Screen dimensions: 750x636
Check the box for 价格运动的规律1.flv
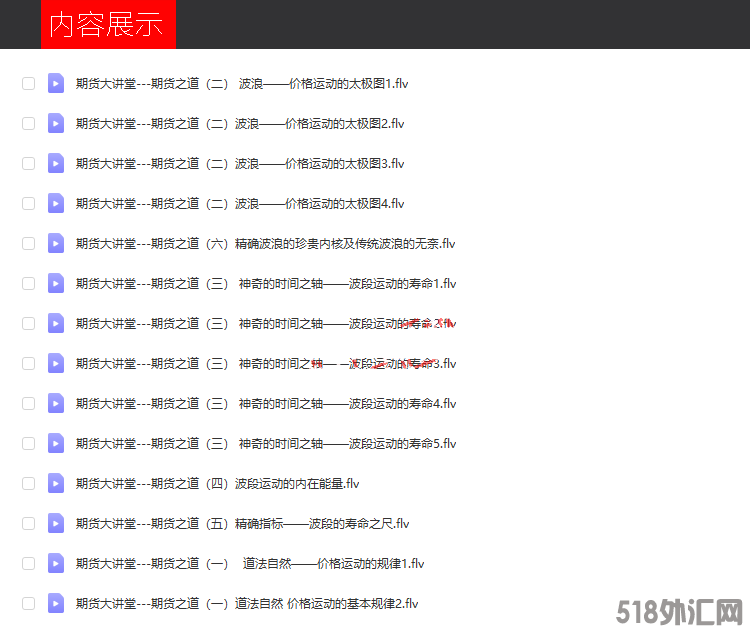click(x=28, y=564)
